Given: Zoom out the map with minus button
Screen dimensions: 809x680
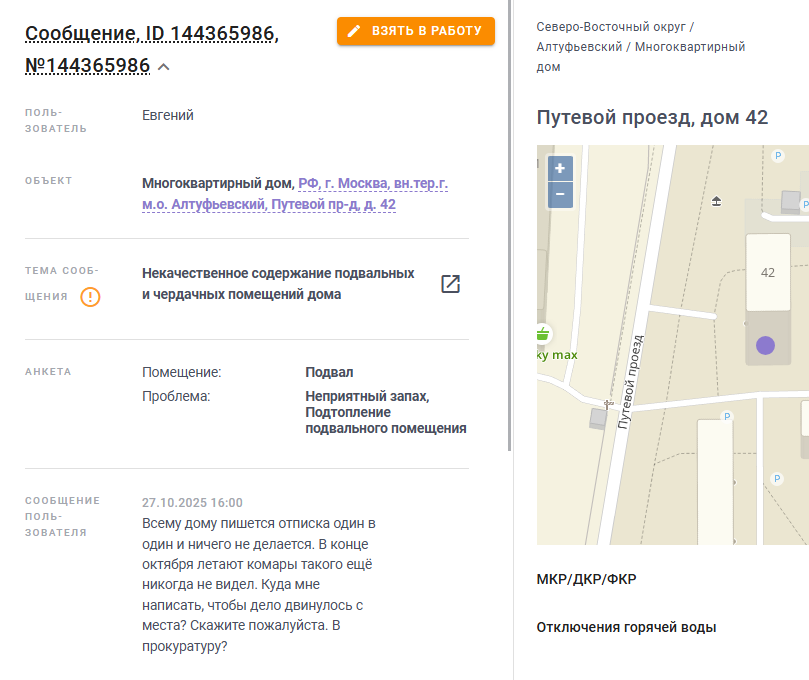Looking at the screenshot, I should click(x=560, y=195).
